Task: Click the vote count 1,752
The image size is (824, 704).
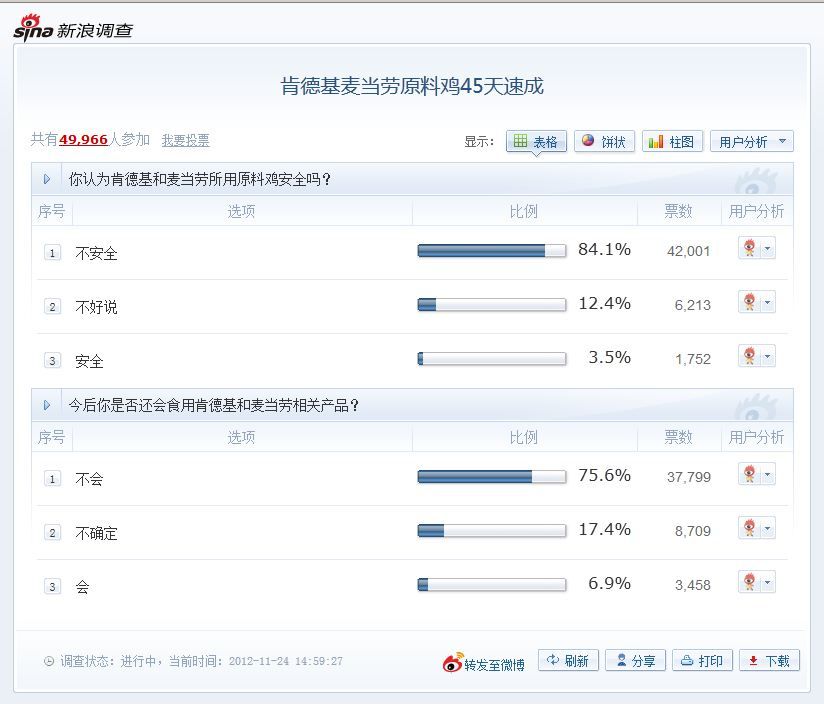Action: click(x=693, y=359)
